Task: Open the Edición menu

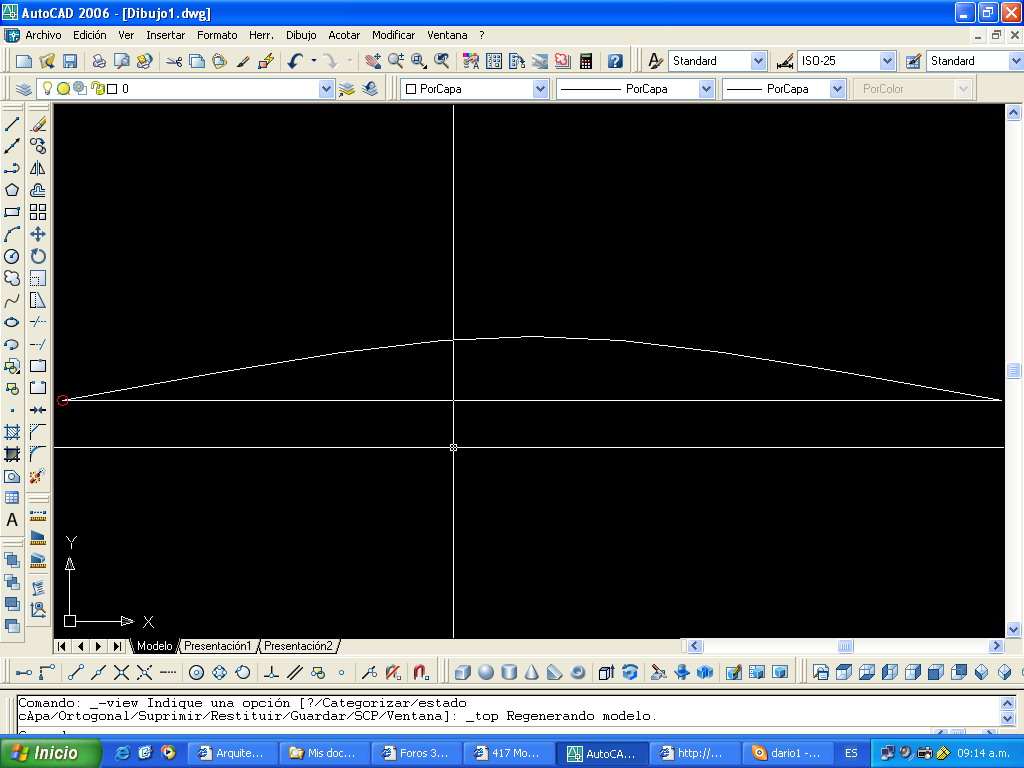Action: coord(89,35)
